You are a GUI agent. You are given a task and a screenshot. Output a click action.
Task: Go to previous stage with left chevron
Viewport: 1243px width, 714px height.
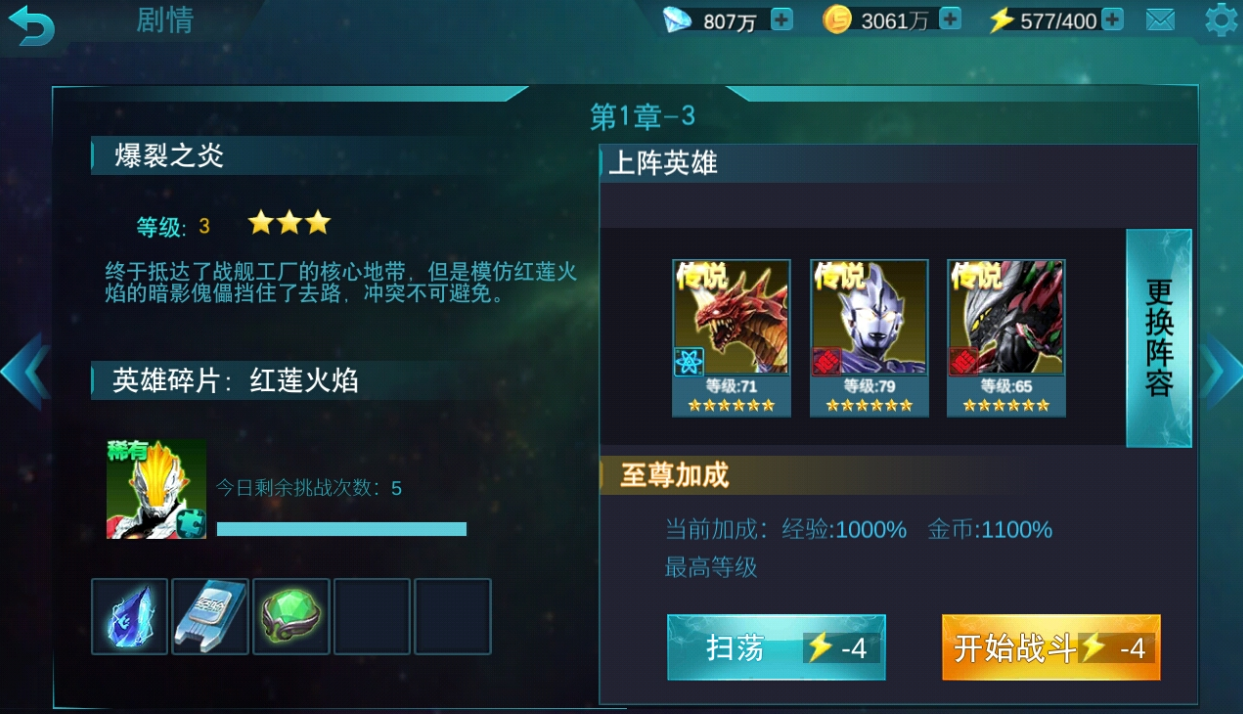tap(24, 371)
